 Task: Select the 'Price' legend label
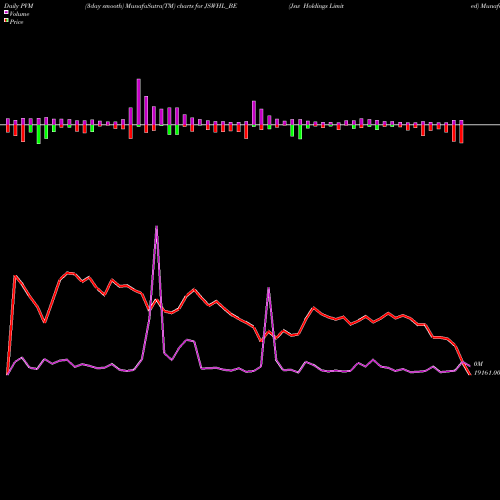tap(16, 22)
